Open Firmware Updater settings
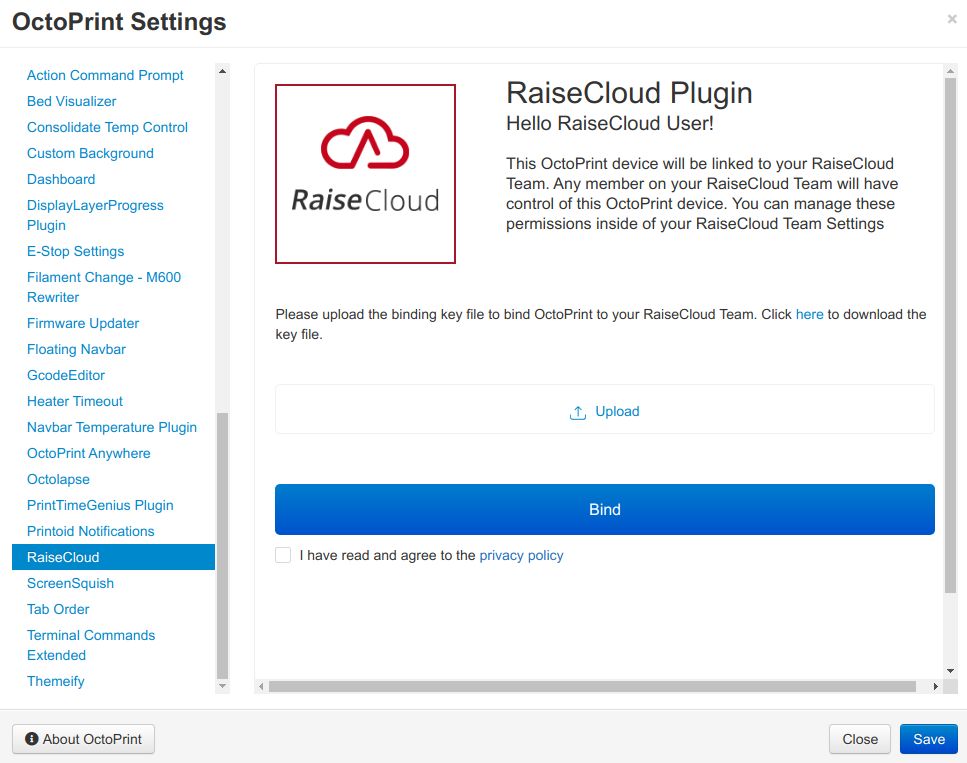 83,323
